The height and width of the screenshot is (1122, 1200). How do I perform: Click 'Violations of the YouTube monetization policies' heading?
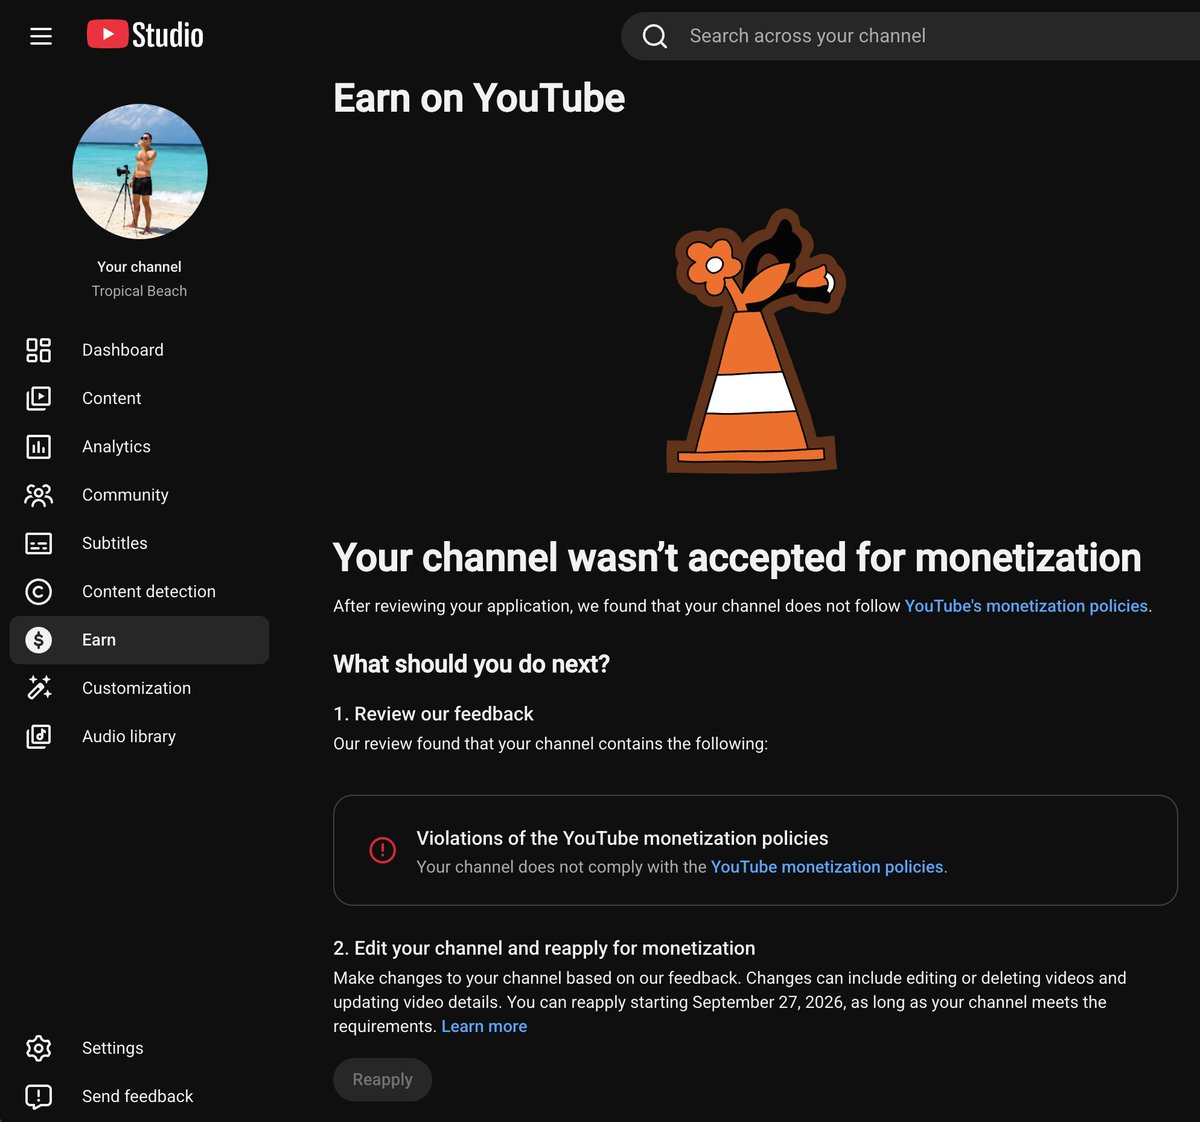(x=622, y=838)
